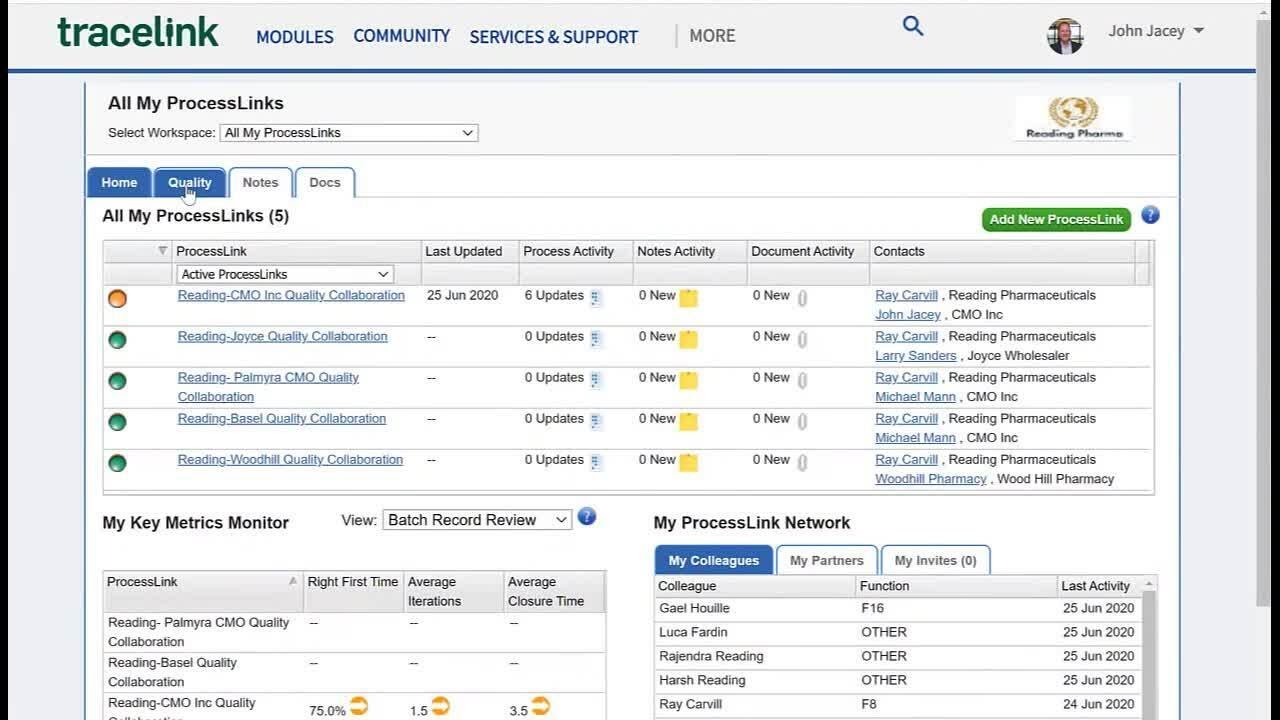Viewport: 1280px width, 720px height.
Task: Click the Reading Pharma logo
Action: (x=1073, y=118)
